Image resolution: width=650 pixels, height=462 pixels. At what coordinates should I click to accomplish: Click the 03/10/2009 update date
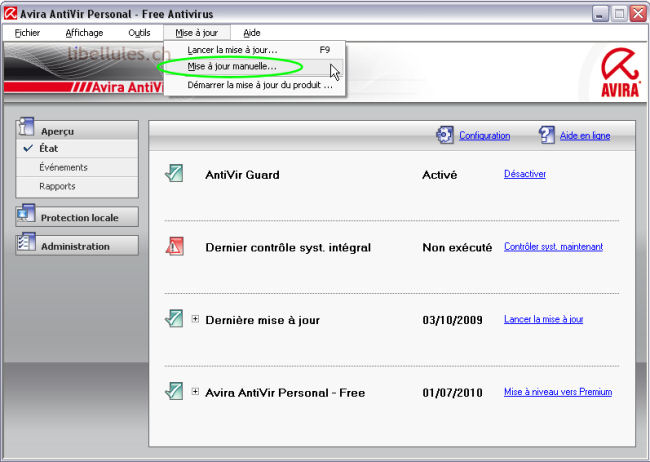(x=452, y=320)
